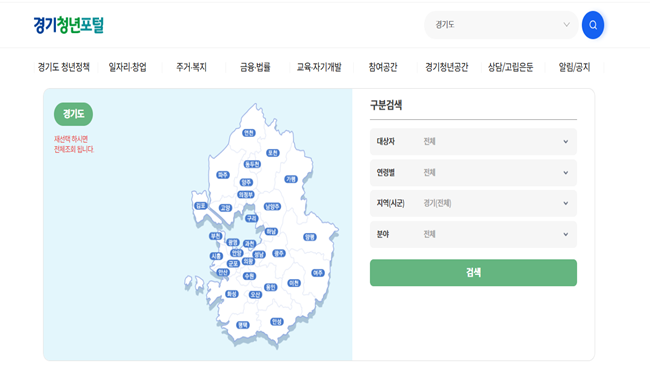
Task: Select 김포 on the map
Action: (201, 206)
